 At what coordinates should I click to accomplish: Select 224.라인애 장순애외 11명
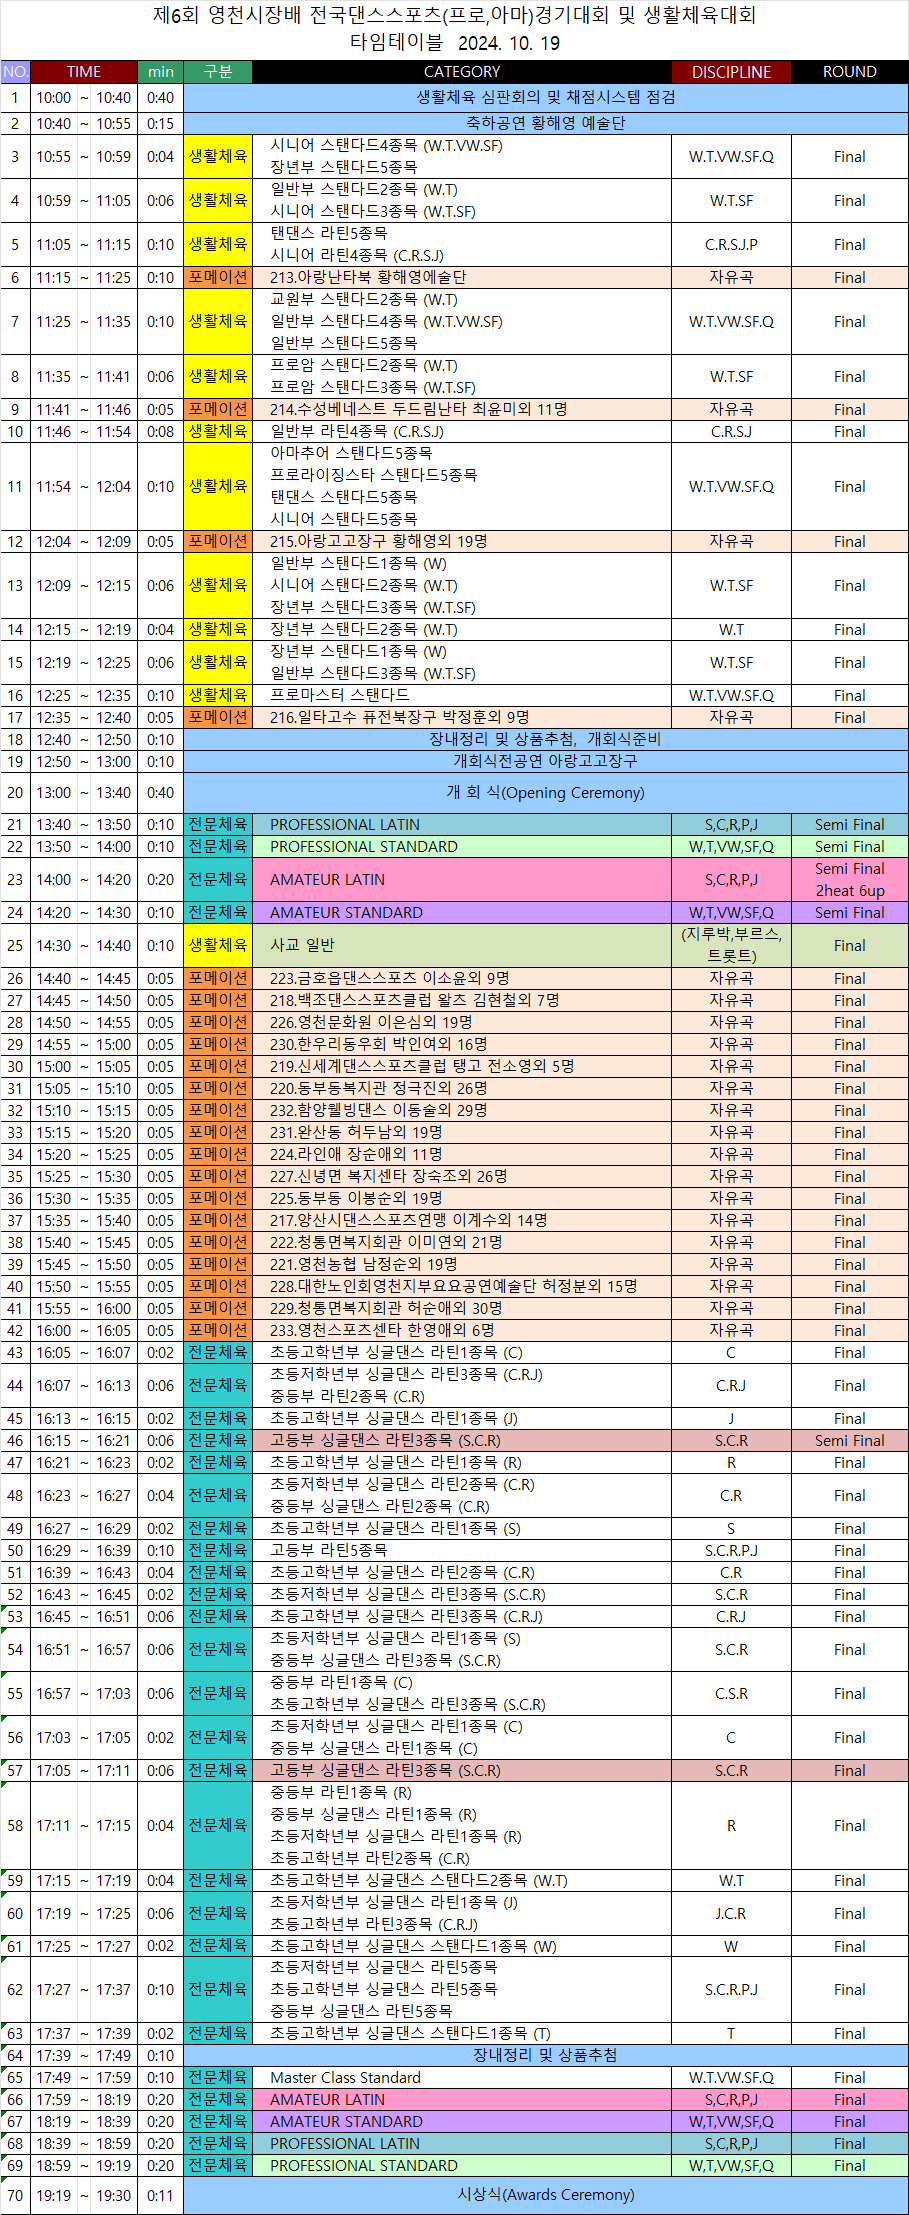tap(461, 1155)
